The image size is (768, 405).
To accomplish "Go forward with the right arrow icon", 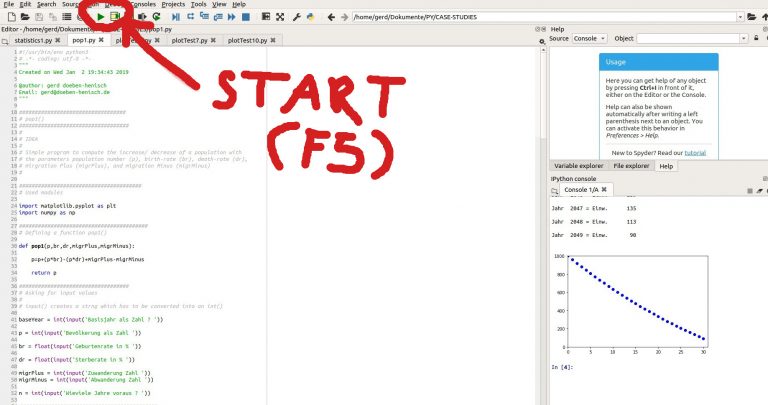I will point(345,17).
